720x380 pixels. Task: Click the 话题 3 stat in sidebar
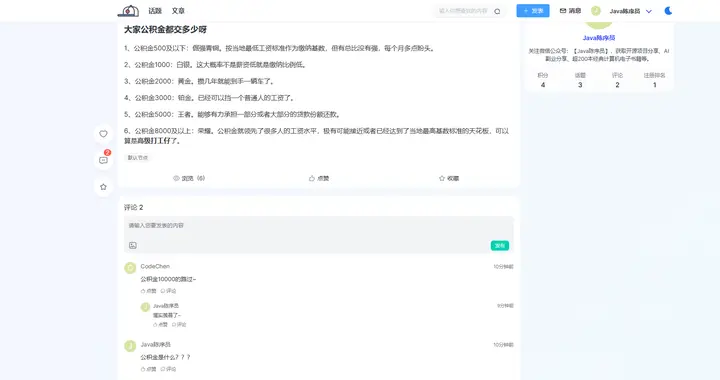580,80
